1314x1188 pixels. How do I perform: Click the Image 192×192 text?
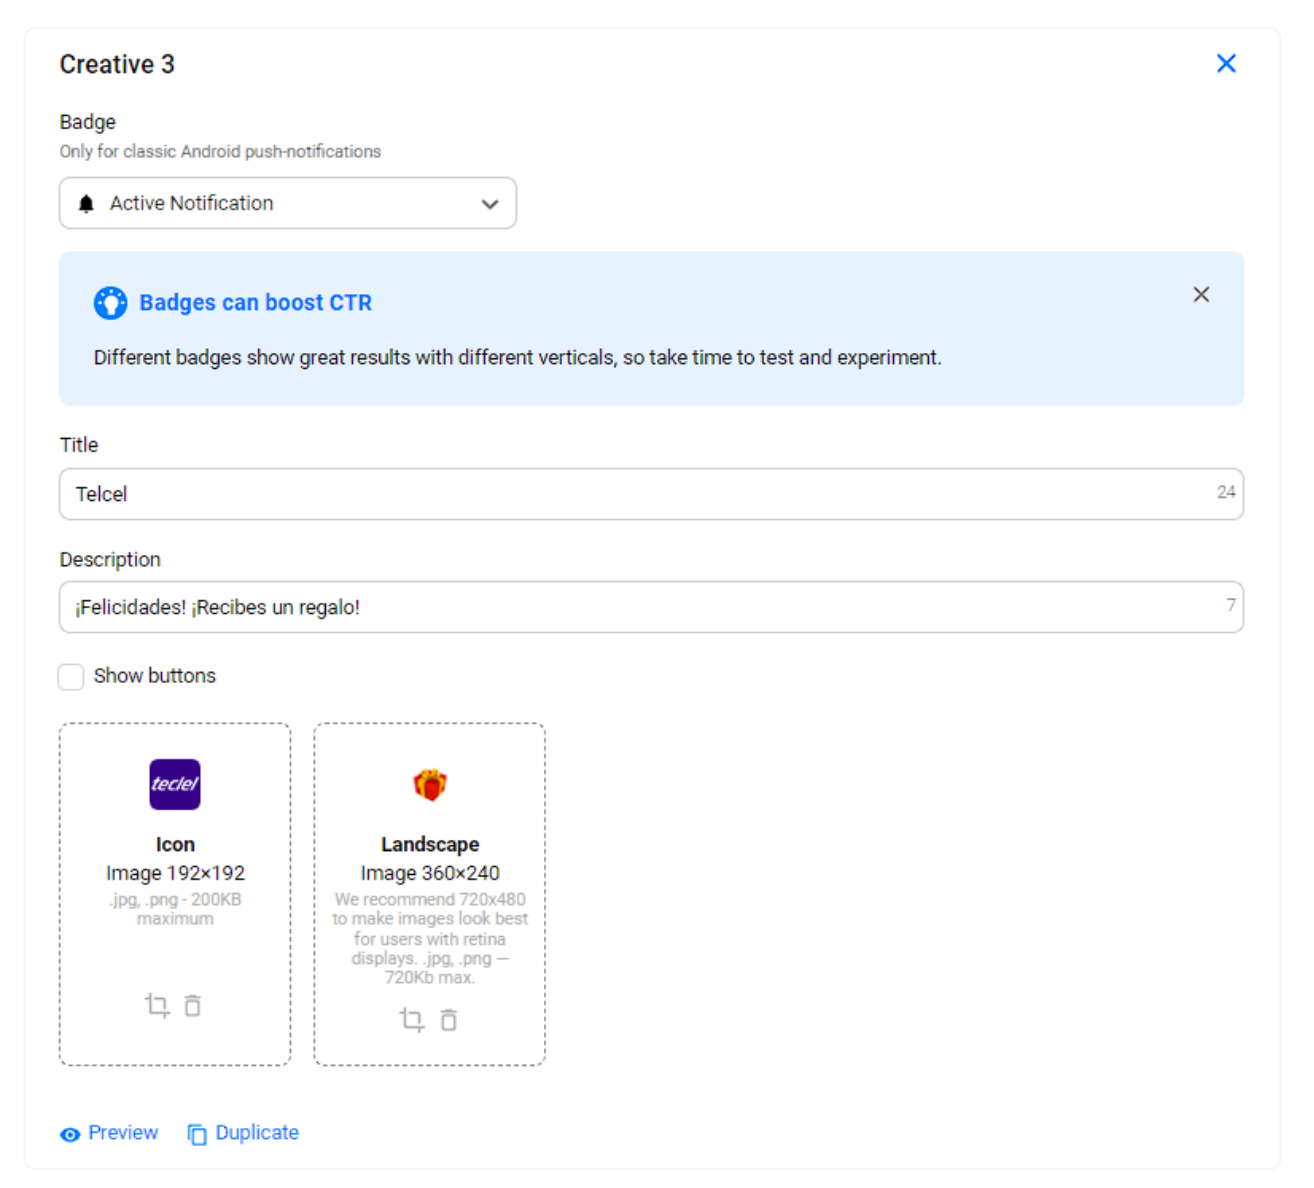[x=175, y=873]
